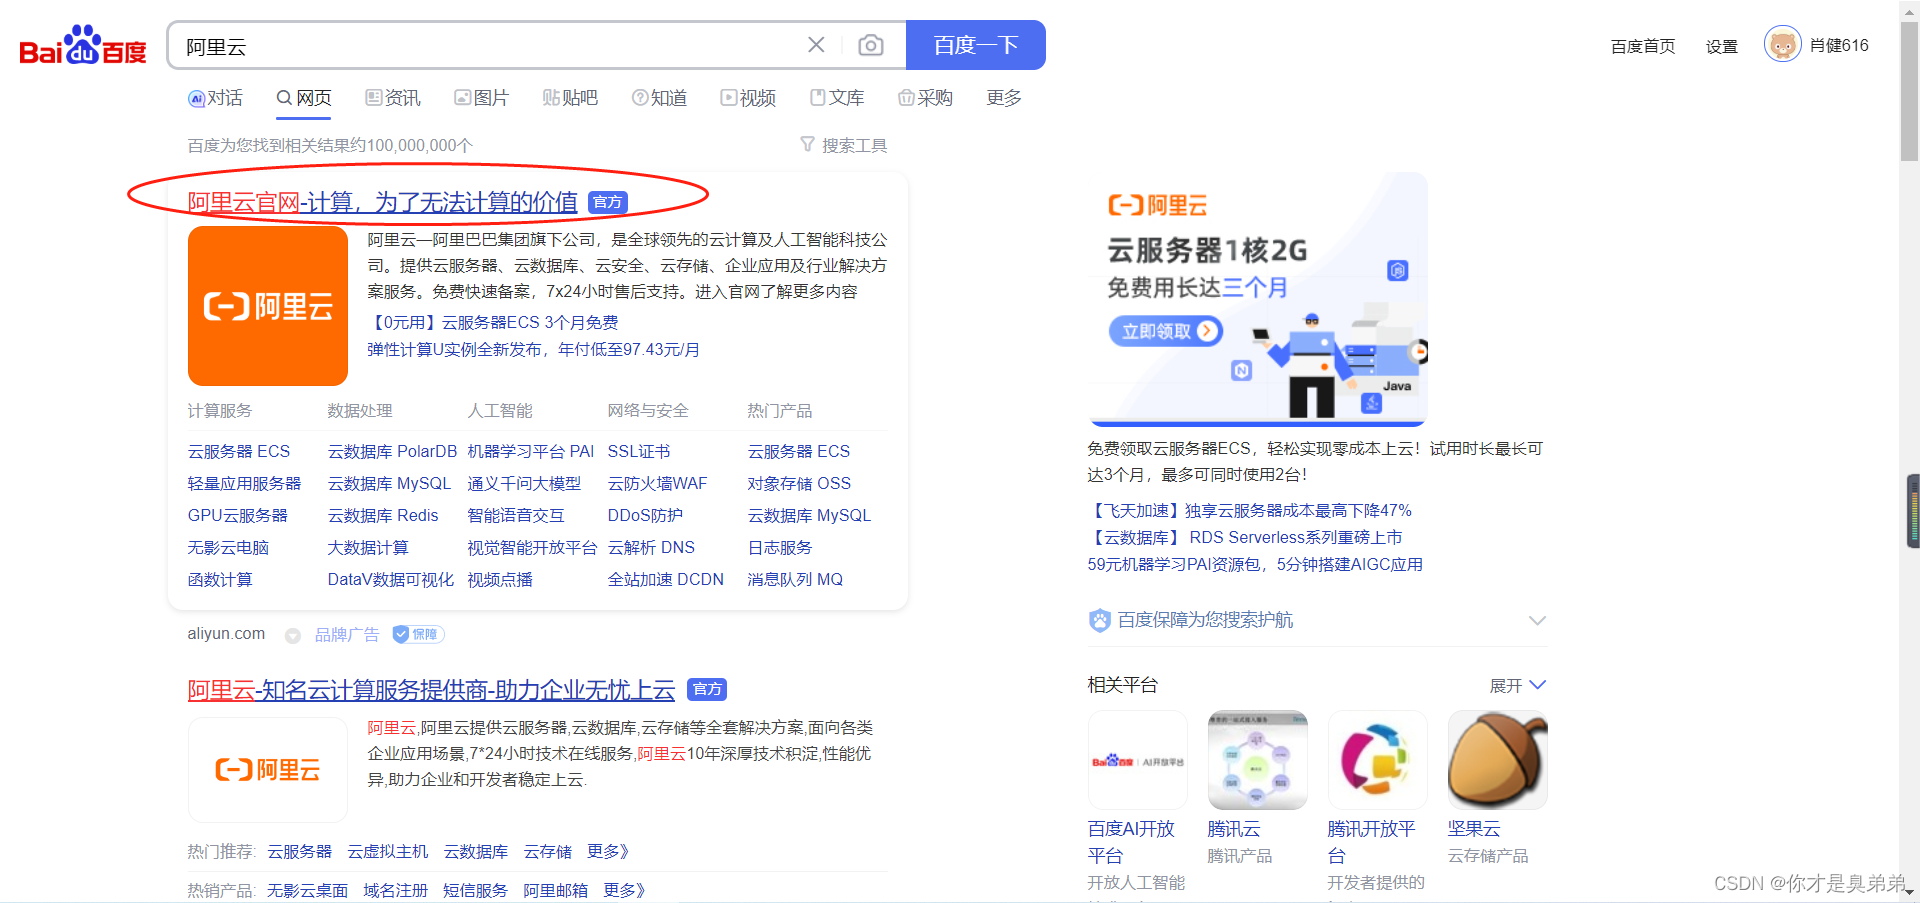The image size is (1920, 903).
Task: Open 云防火墙WAF link
Action: click(657, 483)
